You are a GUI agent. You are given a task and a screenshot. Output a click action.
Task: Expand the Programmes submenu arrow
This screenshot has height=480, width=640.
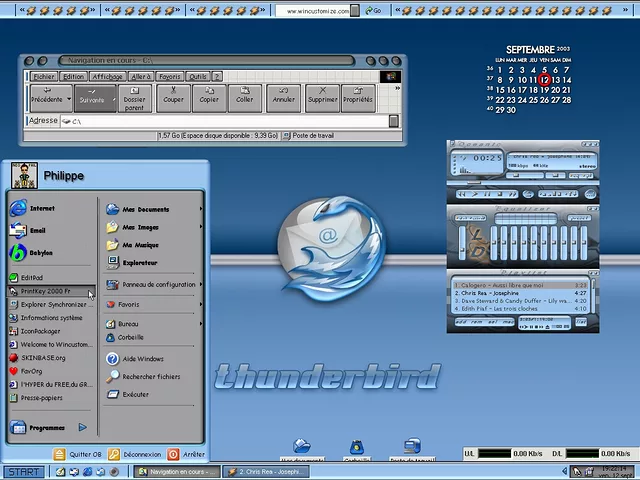click(x=83, y=427)
